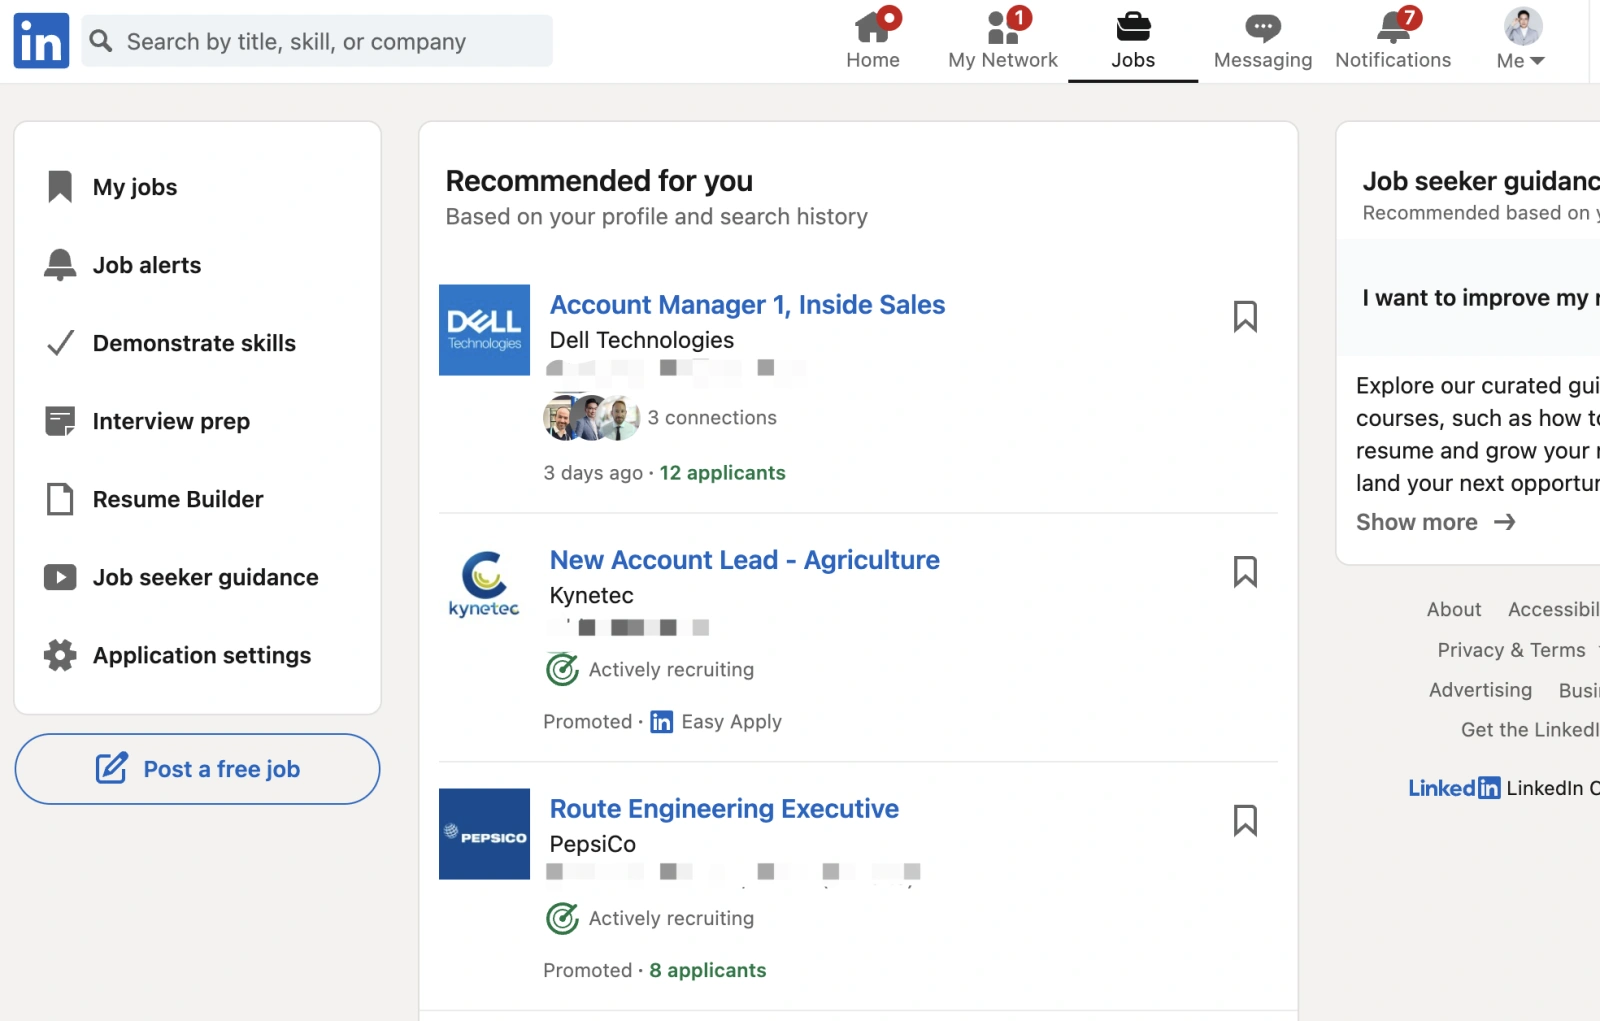Click the PepsiCo company name
1600x1021 pixels.
593,844
